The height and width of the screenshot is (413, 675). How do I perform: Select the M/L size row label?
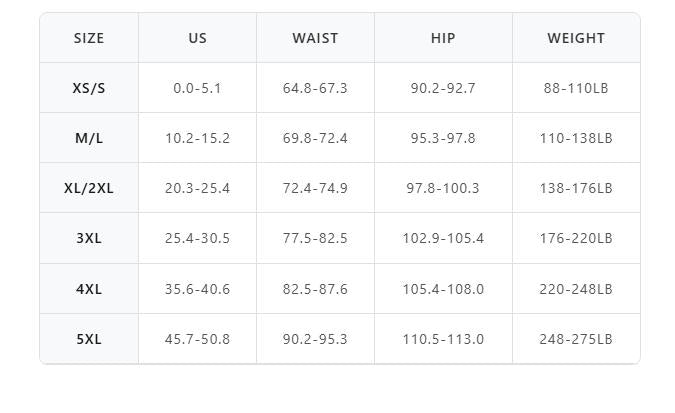coord(89,138)
